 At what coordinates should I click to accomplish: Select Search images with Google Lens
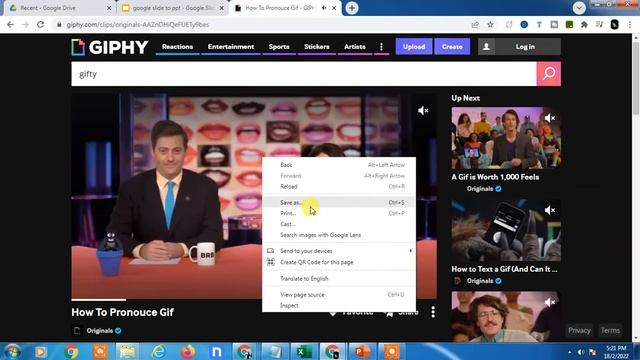point(339,235)
